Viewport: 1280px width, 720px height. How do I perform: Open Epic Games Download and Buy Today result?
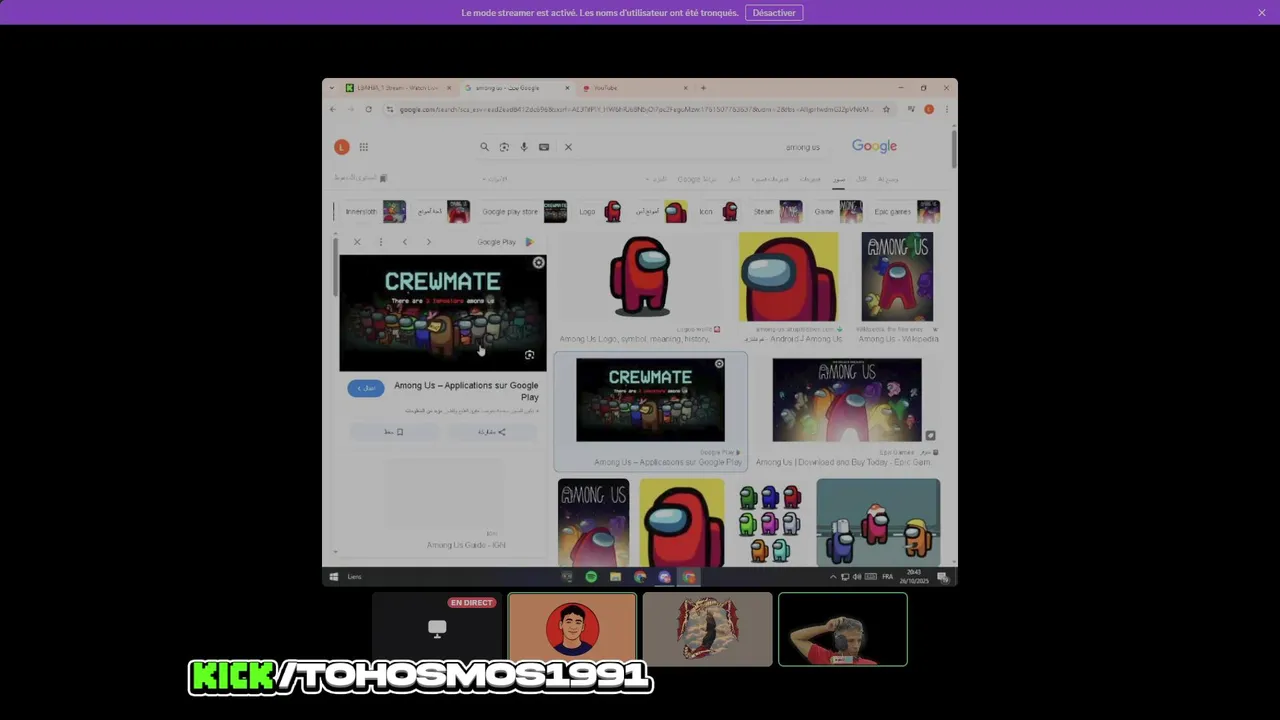[x=846, y=412]
